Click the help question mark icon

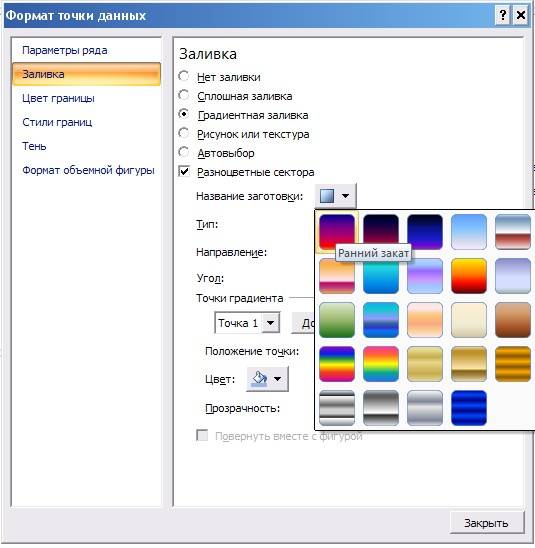[x=503, y=15]
